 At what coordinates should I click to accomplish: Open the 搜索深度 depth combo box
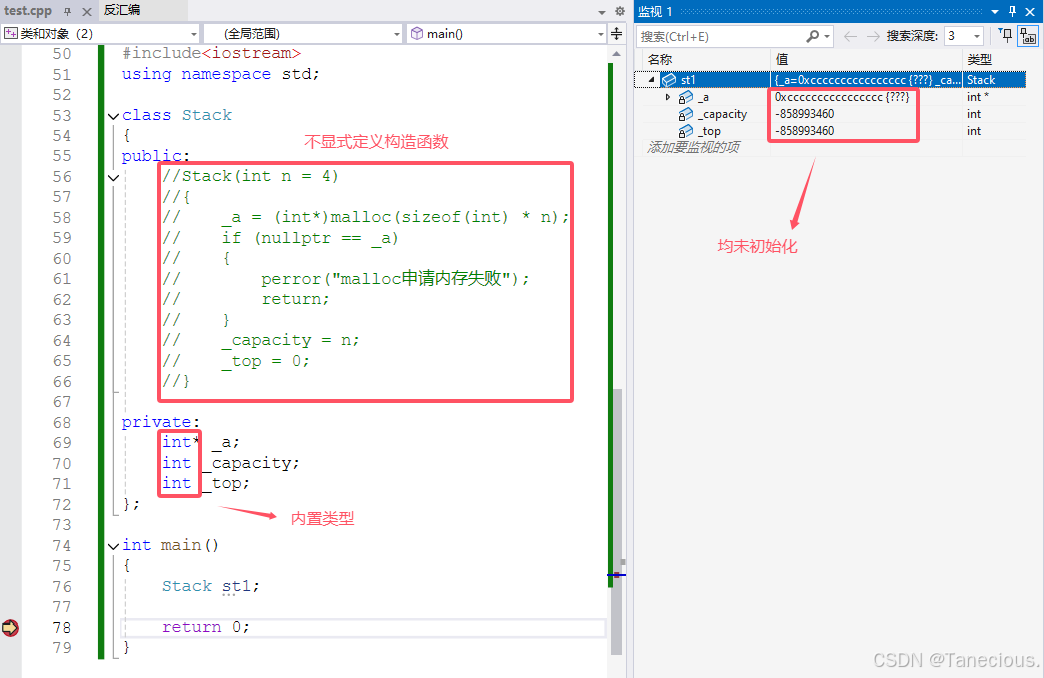[964, 36]
